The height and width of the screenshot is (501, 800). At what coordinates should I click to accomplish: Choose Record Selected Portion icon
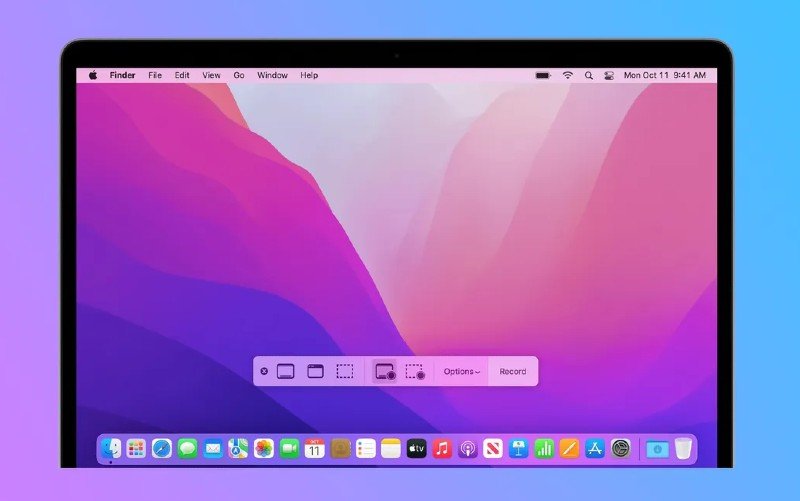click(415, 371)
